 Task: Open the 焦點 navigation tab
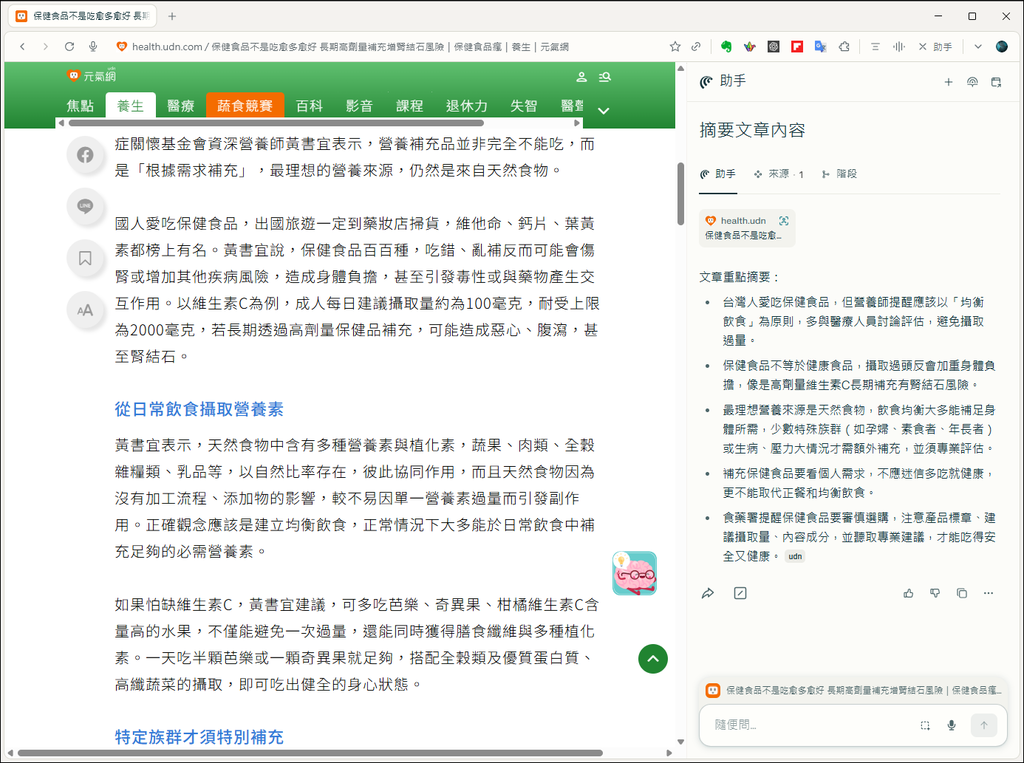click(x=80, y=106)
